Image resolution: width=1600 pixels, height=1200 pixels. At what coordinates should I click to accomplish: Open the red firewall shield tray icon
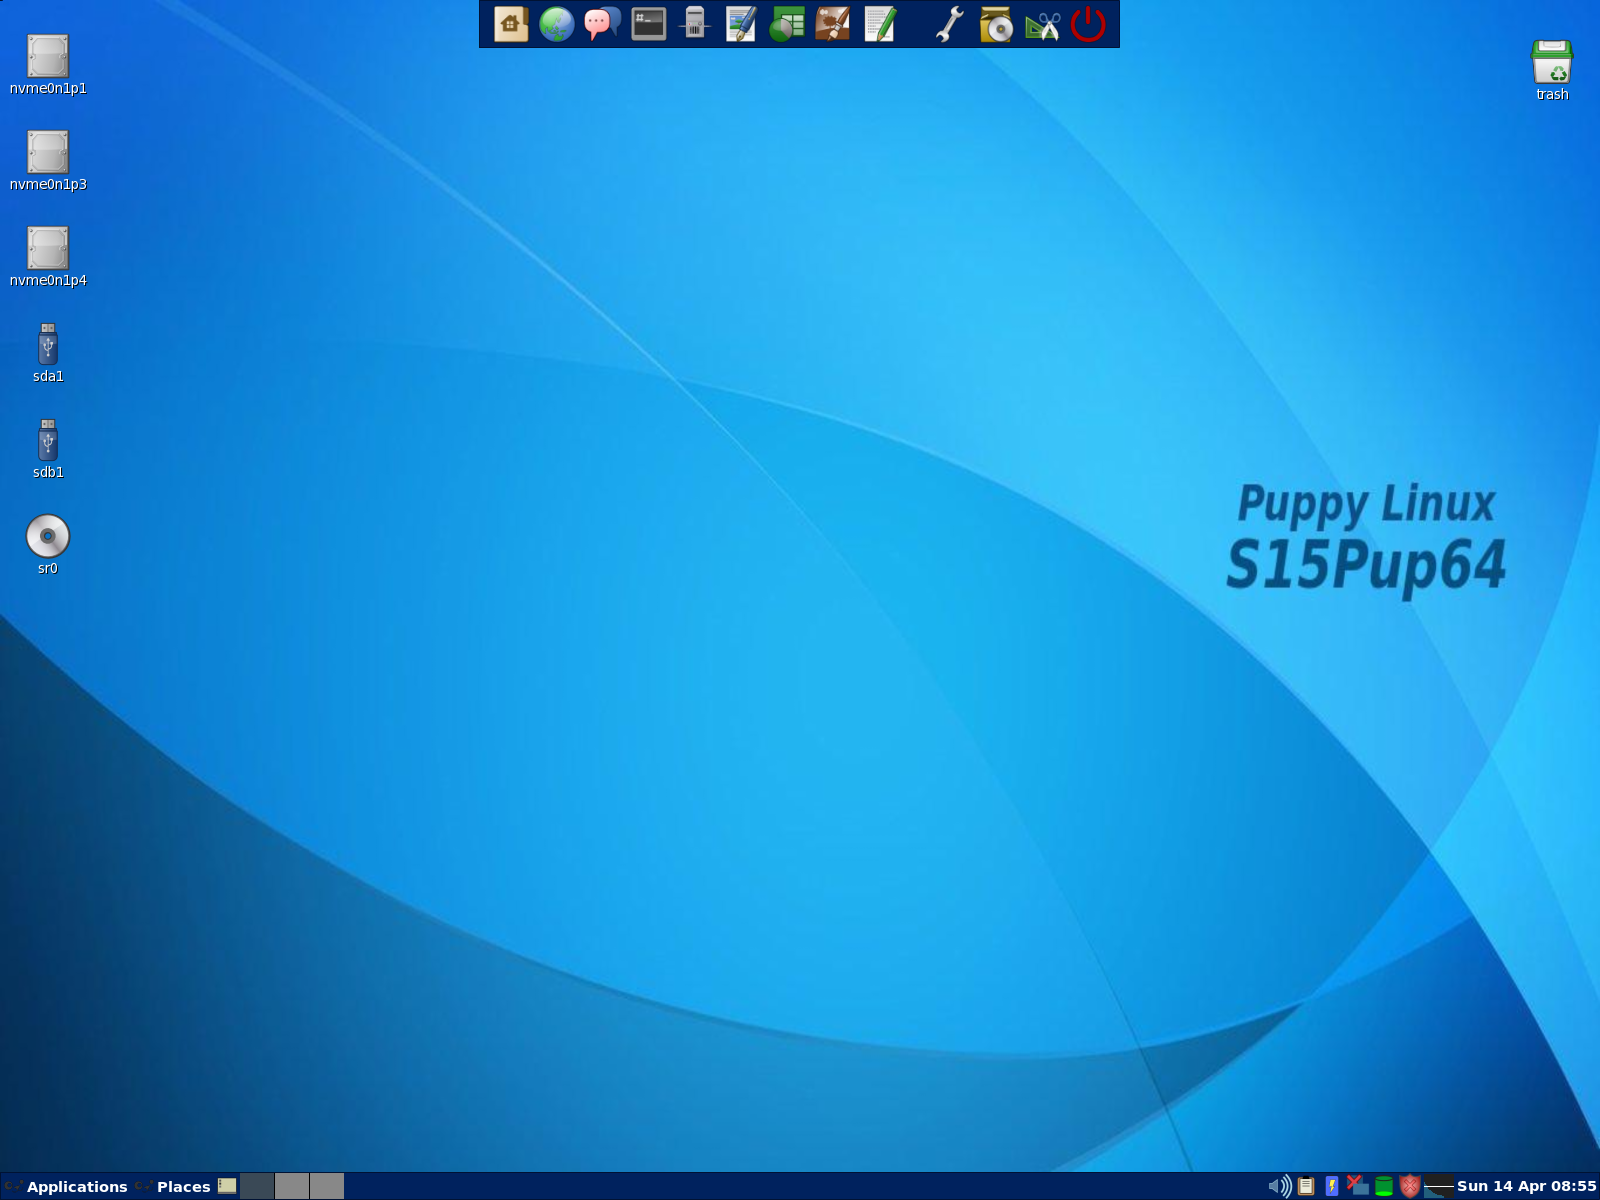click(1410, 1186)
